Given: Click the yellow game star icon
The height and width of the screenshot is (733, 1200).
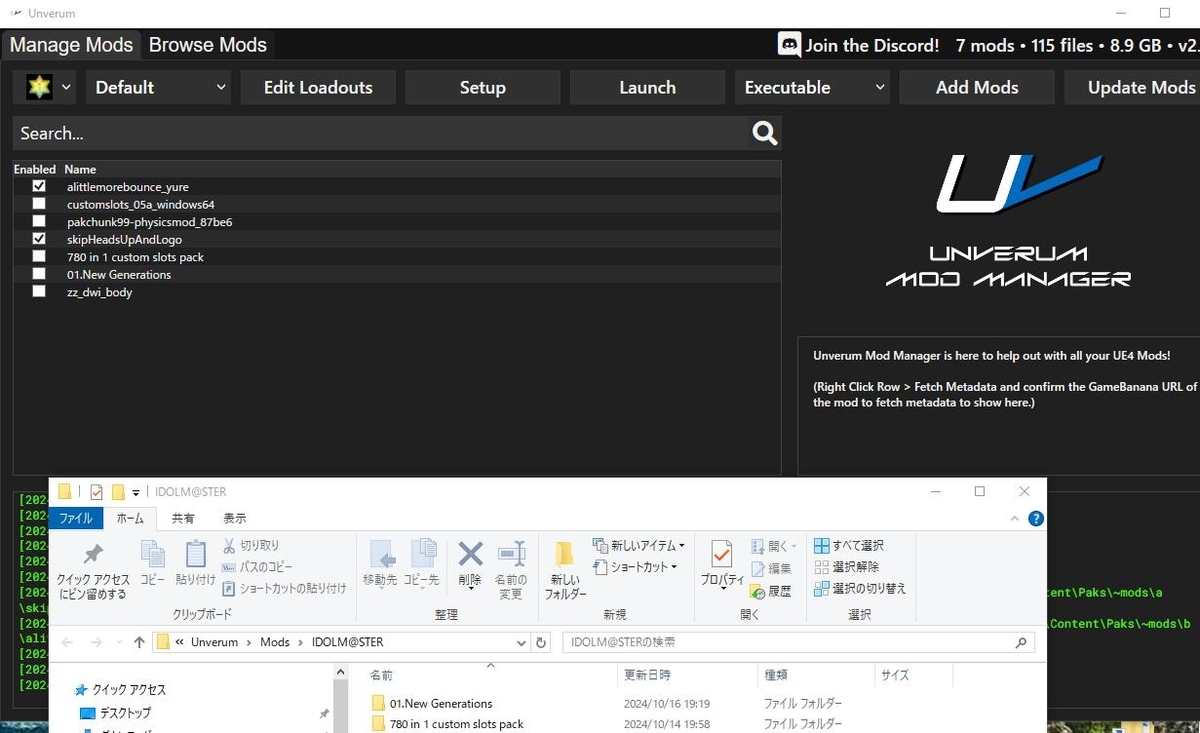Looking at the screenshot, I should [x=39, y=87].
